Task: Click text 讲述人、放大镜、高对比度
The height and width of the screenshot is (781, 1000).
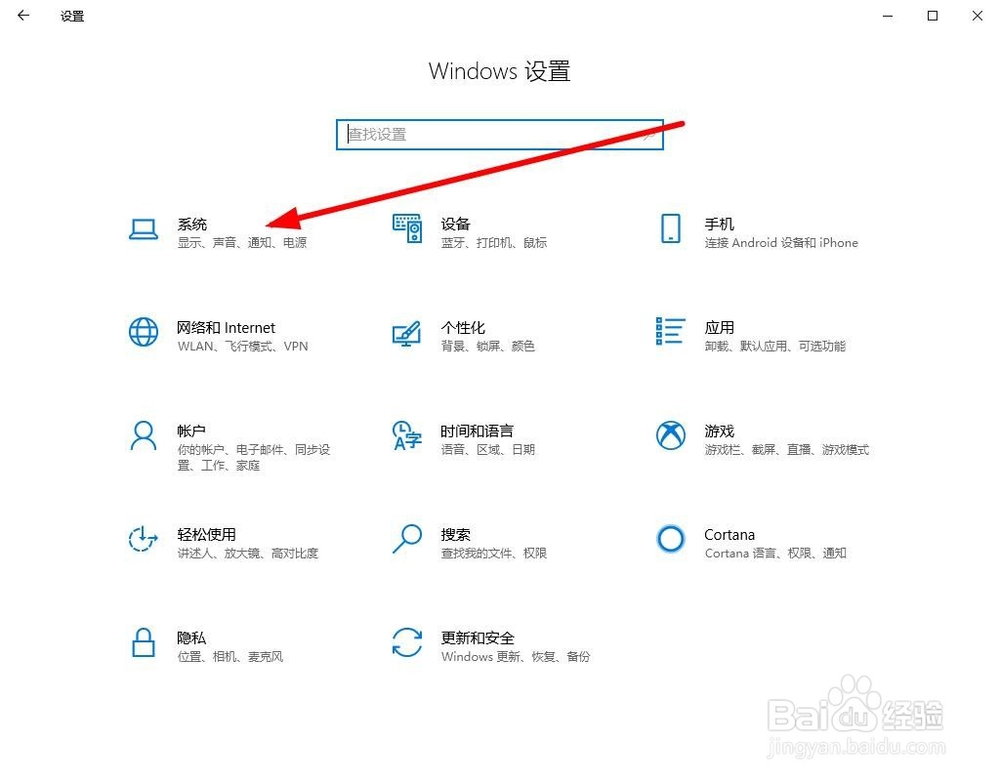Action: coord(247,553)
